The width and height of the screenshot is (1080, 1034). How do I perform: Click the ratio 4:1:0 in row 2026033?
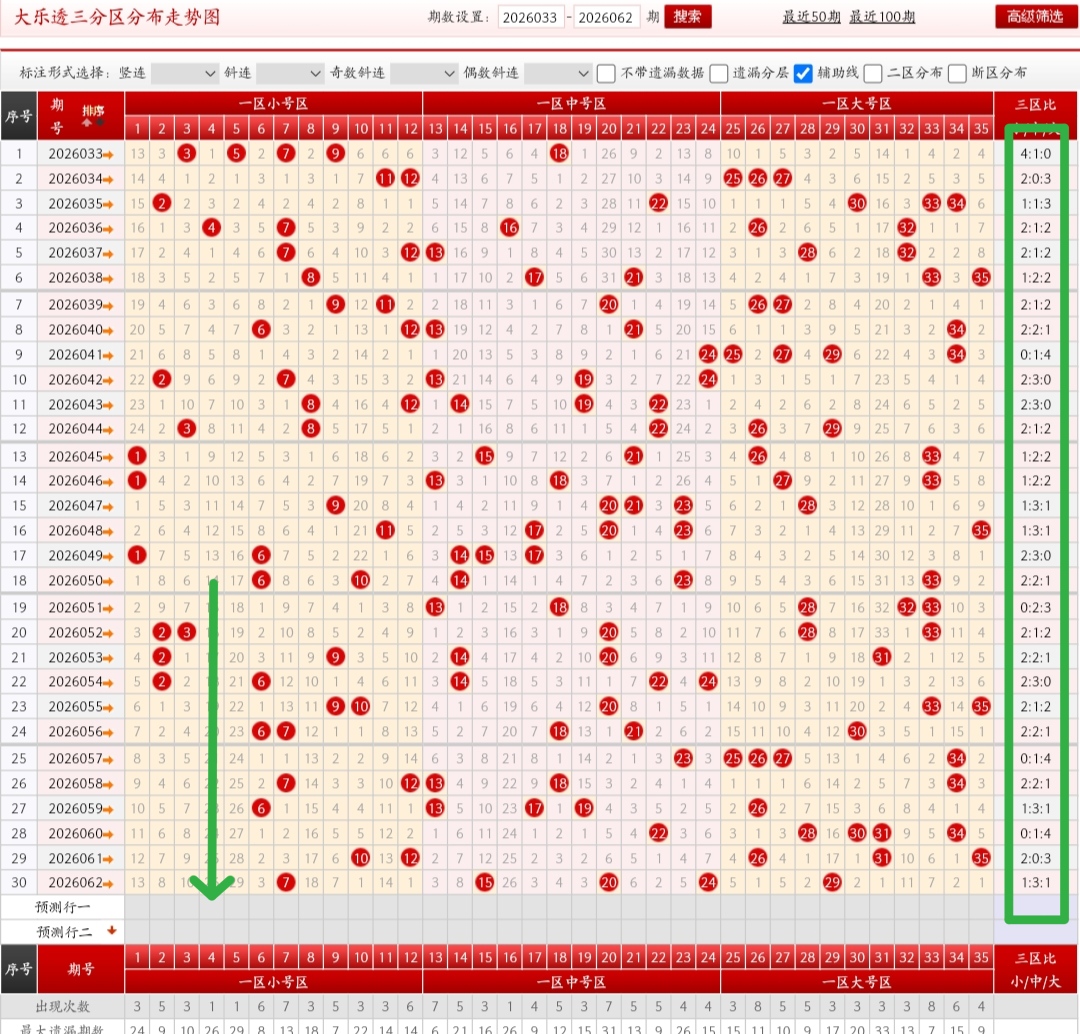[1035, 154]
